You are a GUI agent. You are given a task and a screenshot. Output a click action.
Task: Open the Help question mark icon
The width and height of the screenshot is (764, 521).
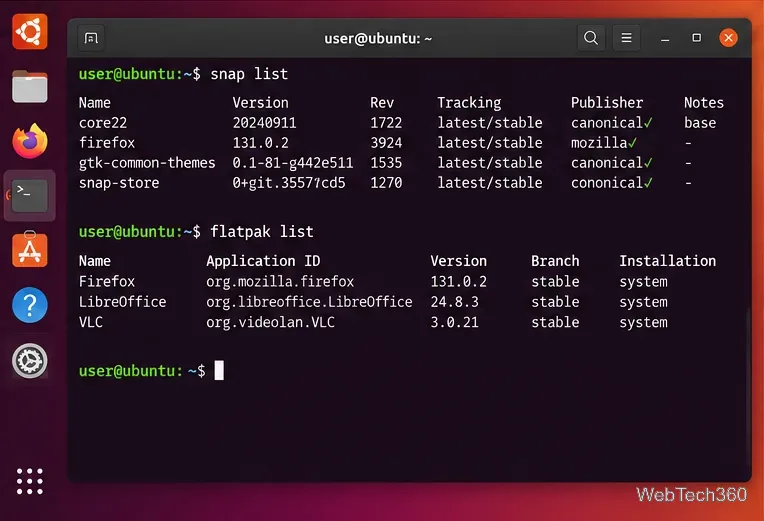30,305
